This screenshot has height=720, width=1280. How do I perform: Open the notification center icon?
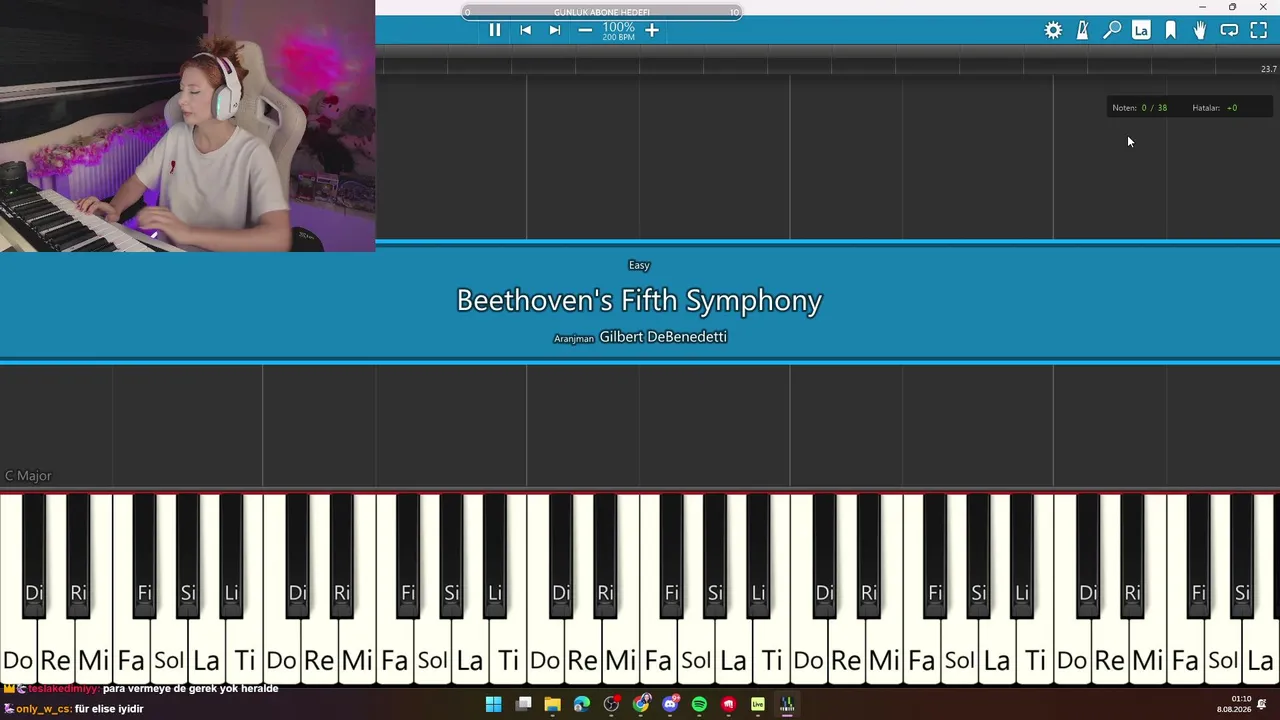tap(1263, 704)
